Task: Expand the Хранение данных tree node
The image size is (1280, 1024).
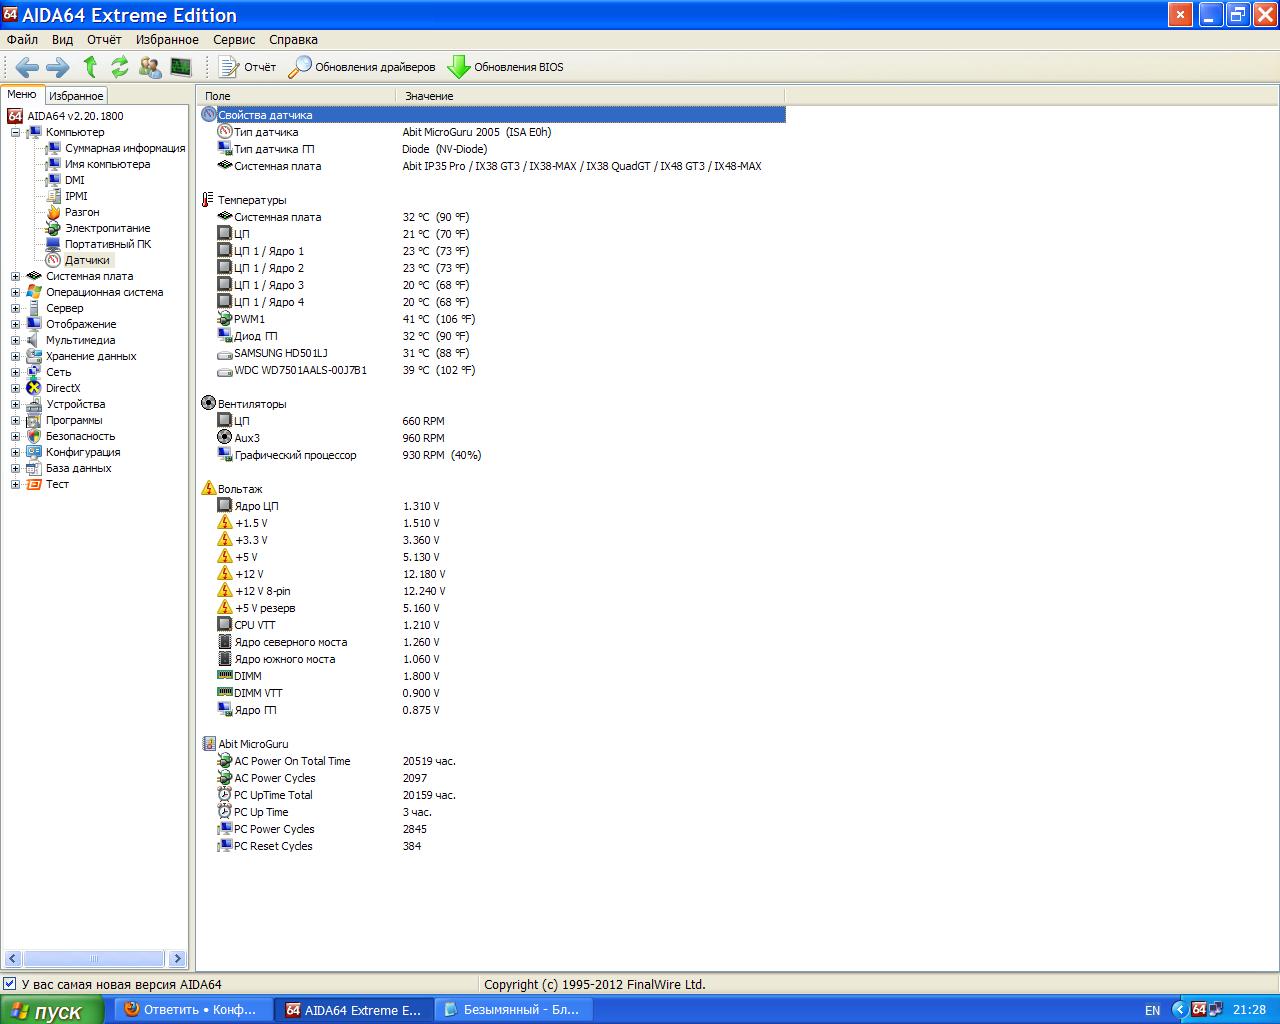Action: pyautogui.click(x=15, y=356)
